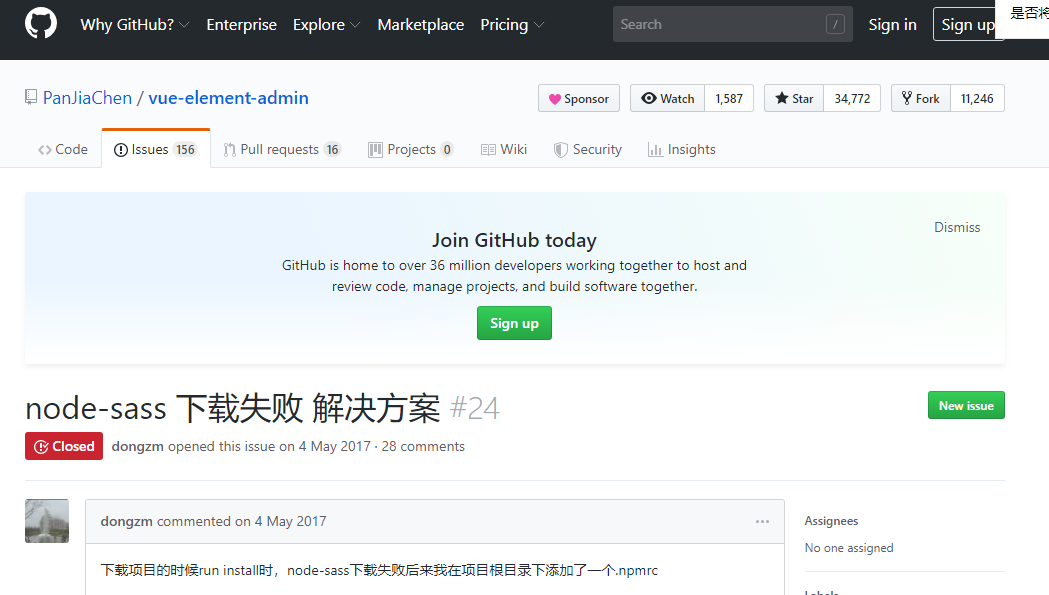Click the issue number #24
1049x595 pixels.
pyautogui.click(x=475, y=408)
